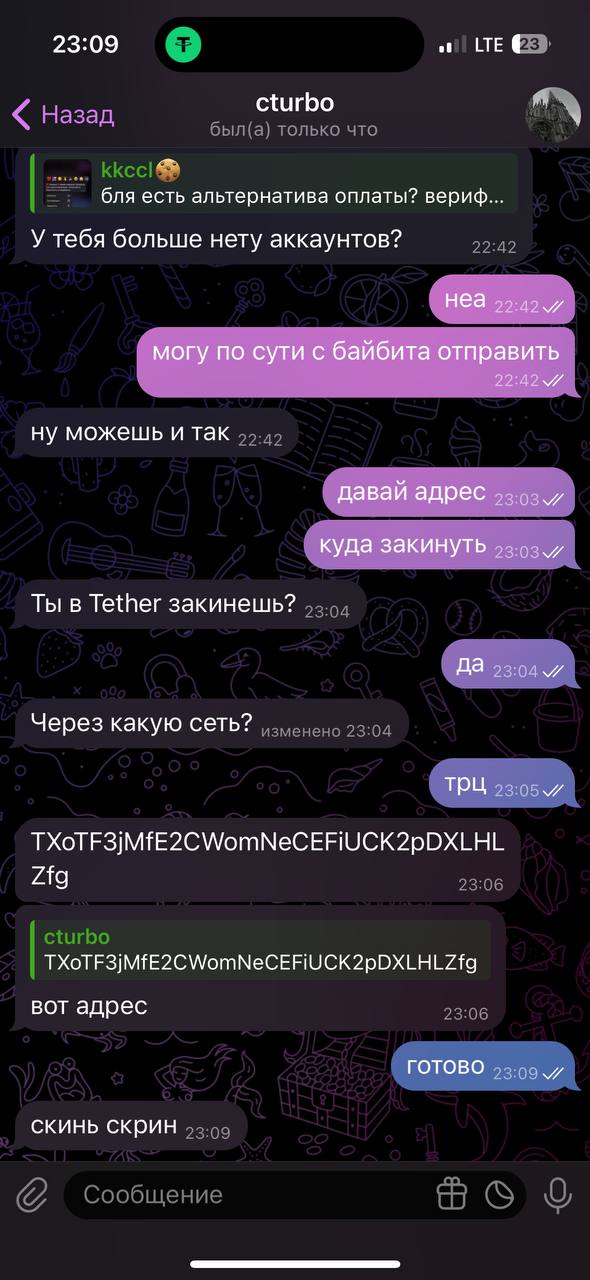This screenshot has width=590, height=1280.
Task: Open the gift icon in message field
Action: 452,1194
